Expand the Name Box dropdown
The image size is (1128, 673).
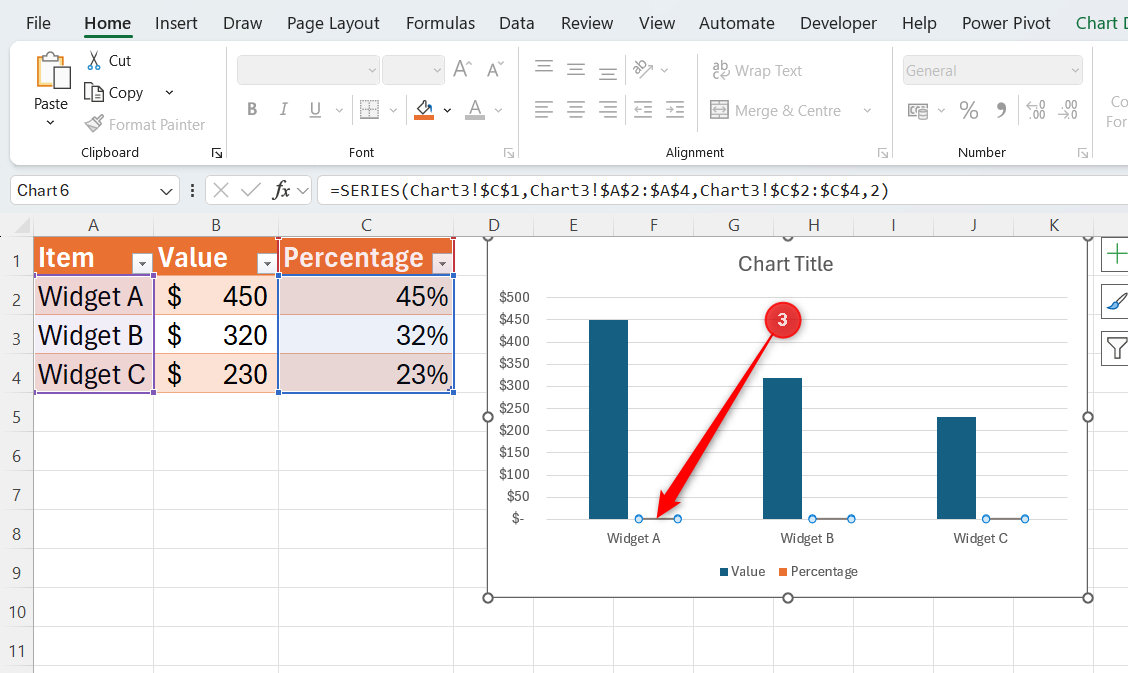coord(166,191)
